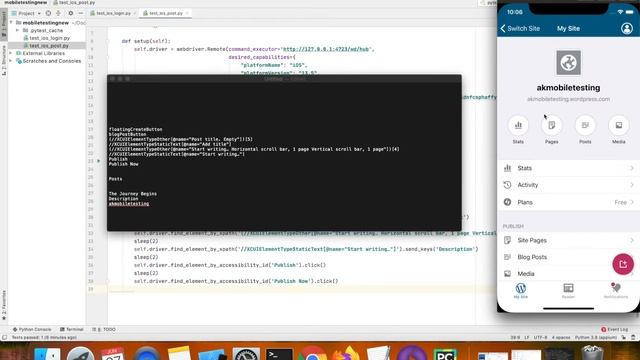
Task: Tap the Posts quick action circle
Action: point(585,125)
